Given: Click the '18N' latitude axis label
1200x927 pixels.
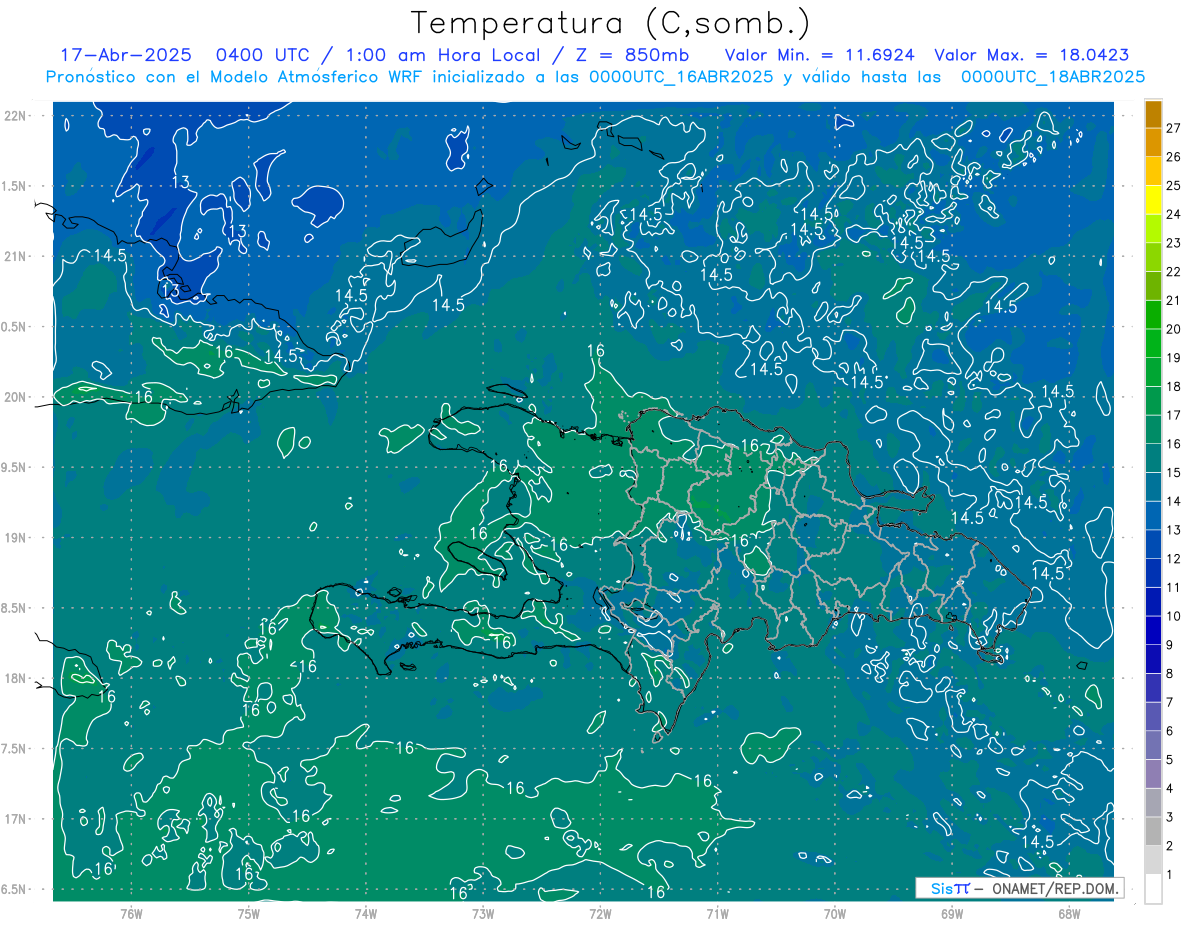Looking at the screenshot, I should pyautogui.click(x=17, y=678).
